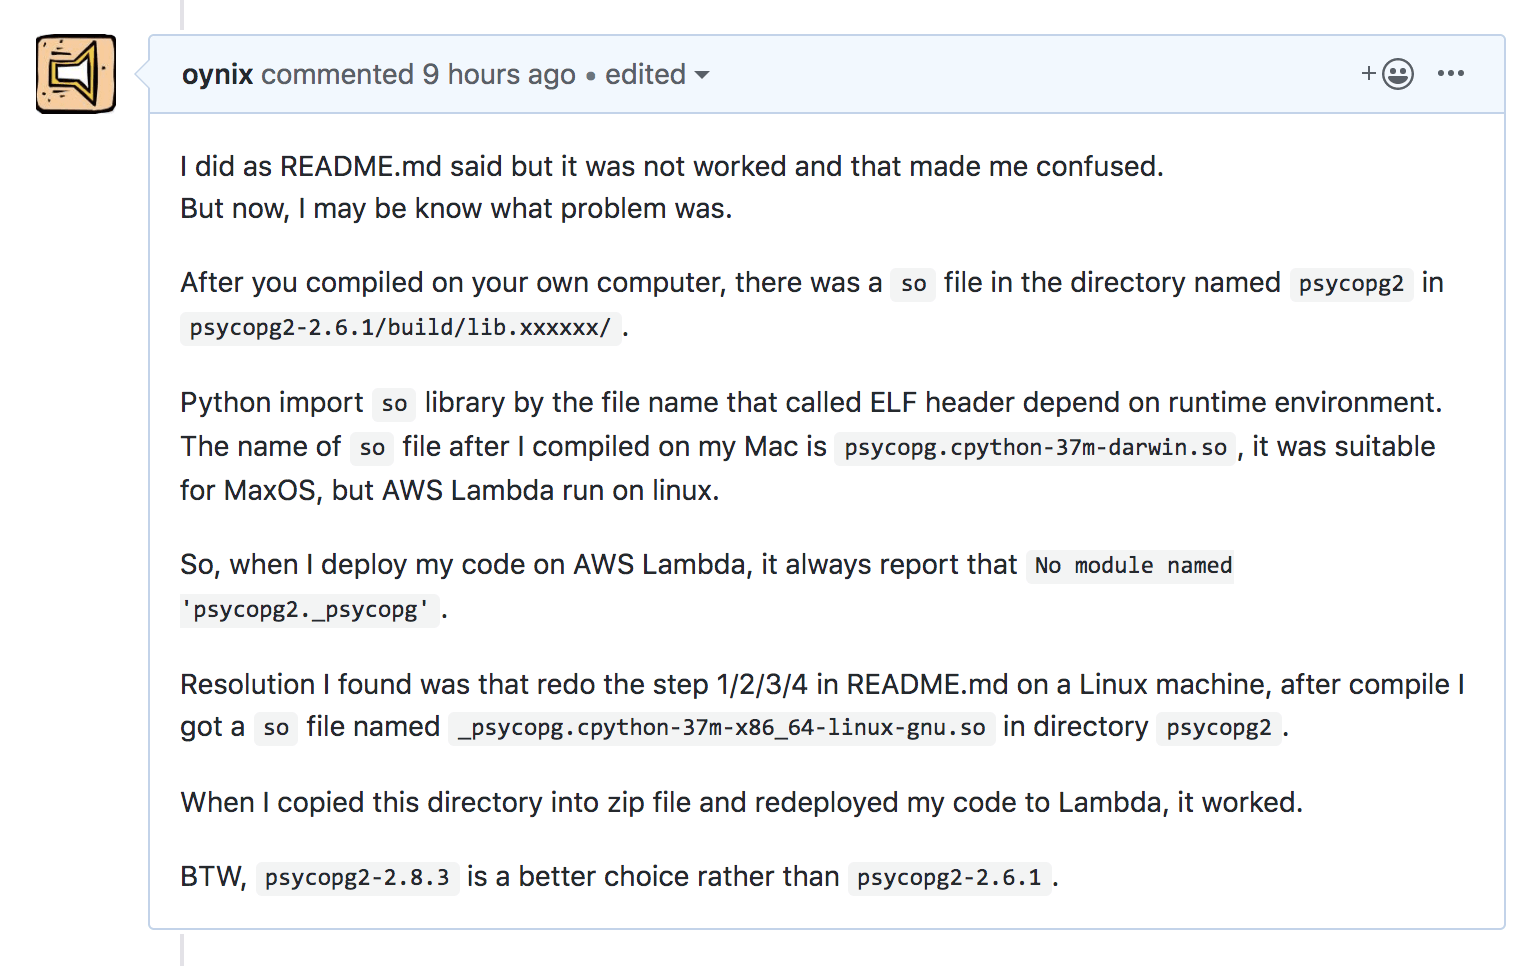The width and height of the screenshot is (1532, 966).
Task: Click the psycopg2-2.6.1/build/lib.xxxxxx/ code path
Action: coord(400,328)
